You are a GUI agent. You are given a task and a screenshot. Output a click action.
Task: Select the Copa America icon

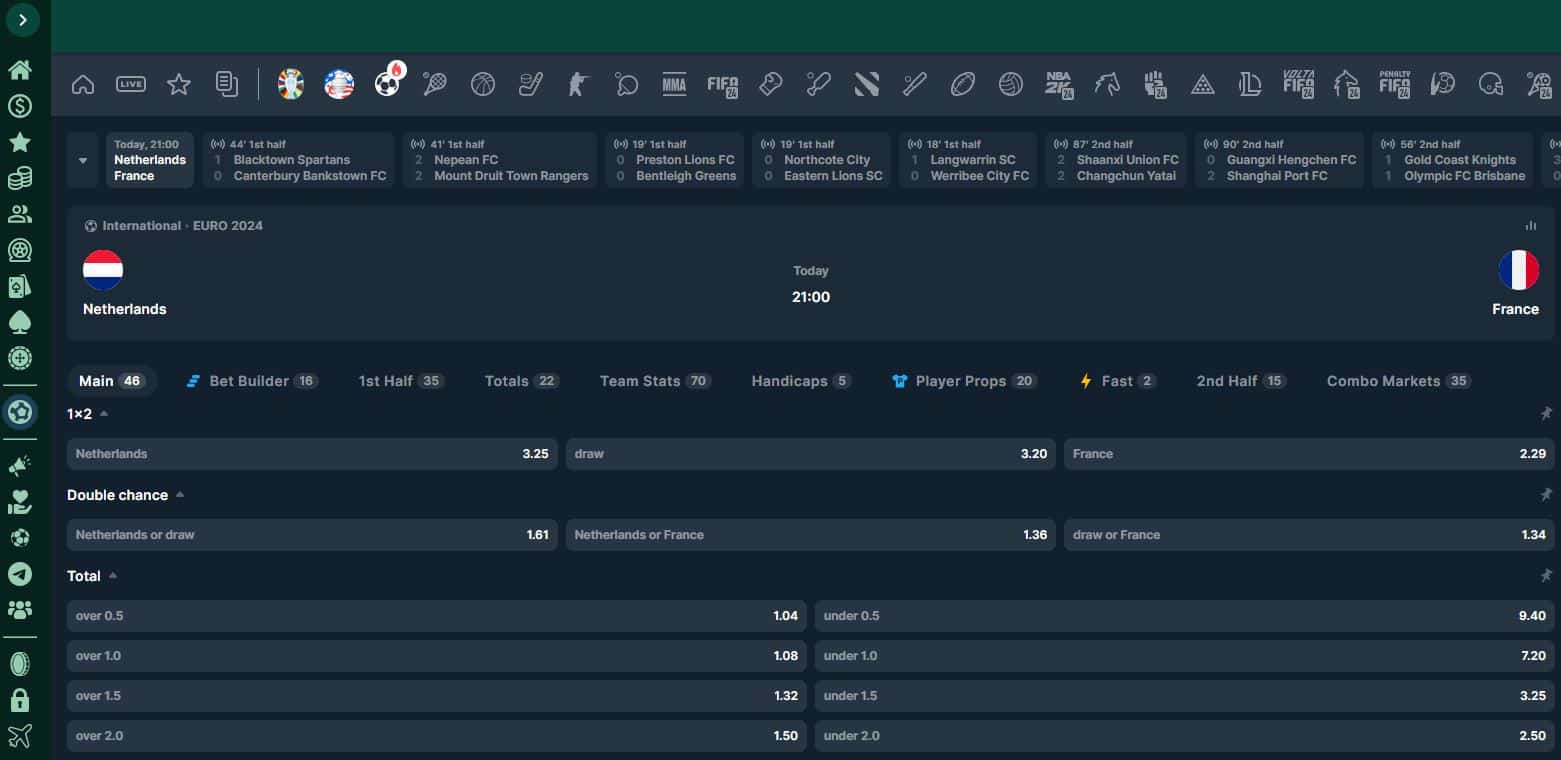coord(339,85)
